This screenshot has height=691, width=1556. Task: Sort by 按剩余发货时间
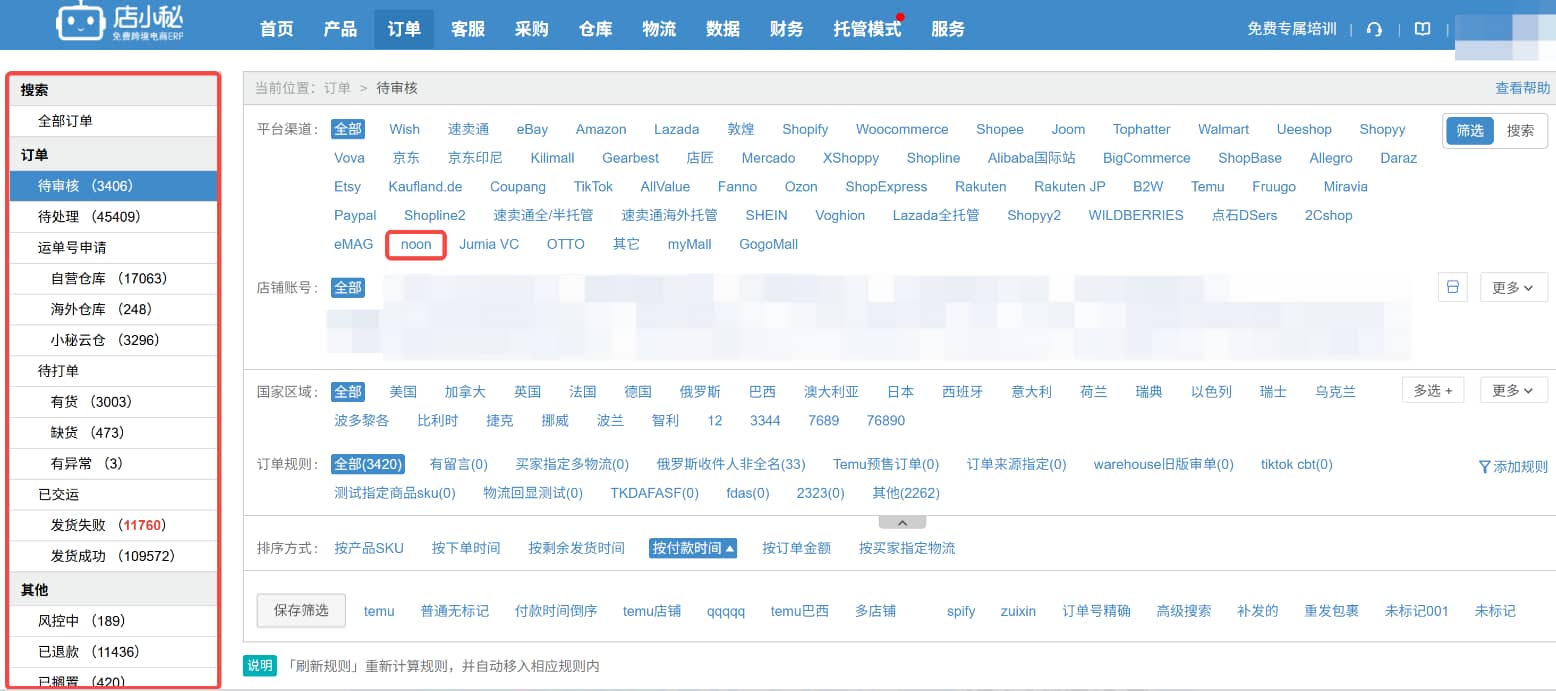(577, 548)
